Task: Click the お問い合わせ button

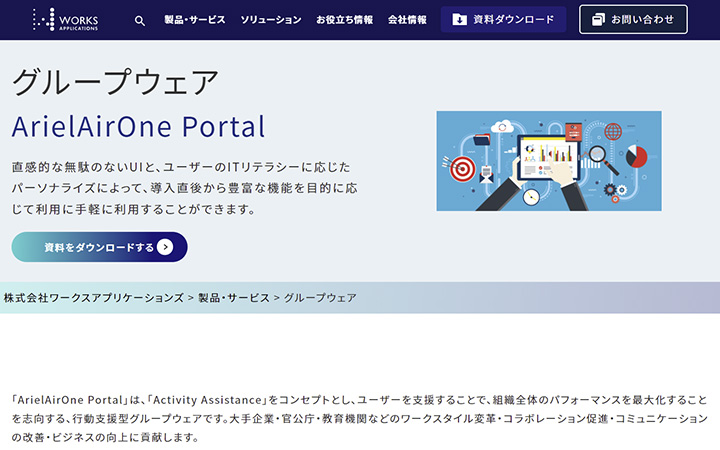Action: (x=633, y=19)
